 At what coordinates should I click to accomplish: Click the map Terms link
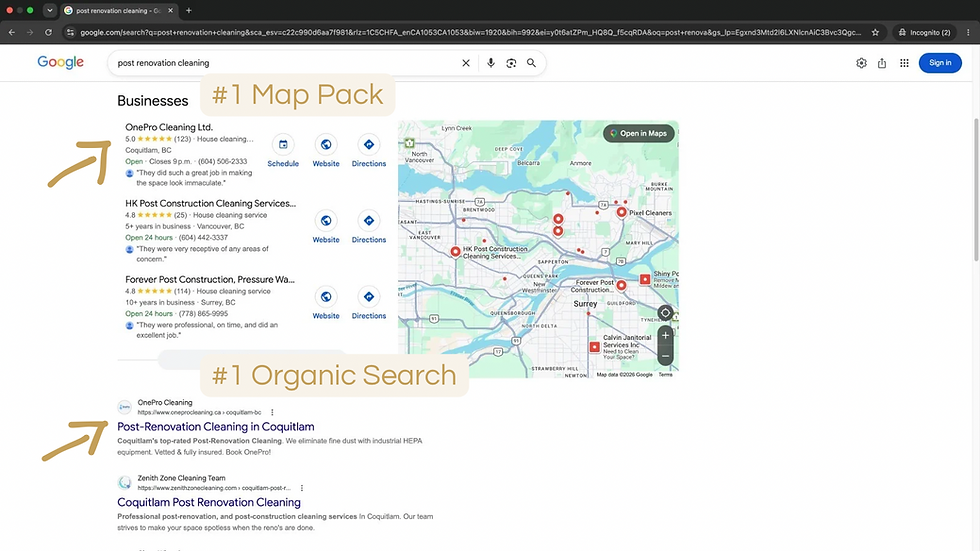666,375
